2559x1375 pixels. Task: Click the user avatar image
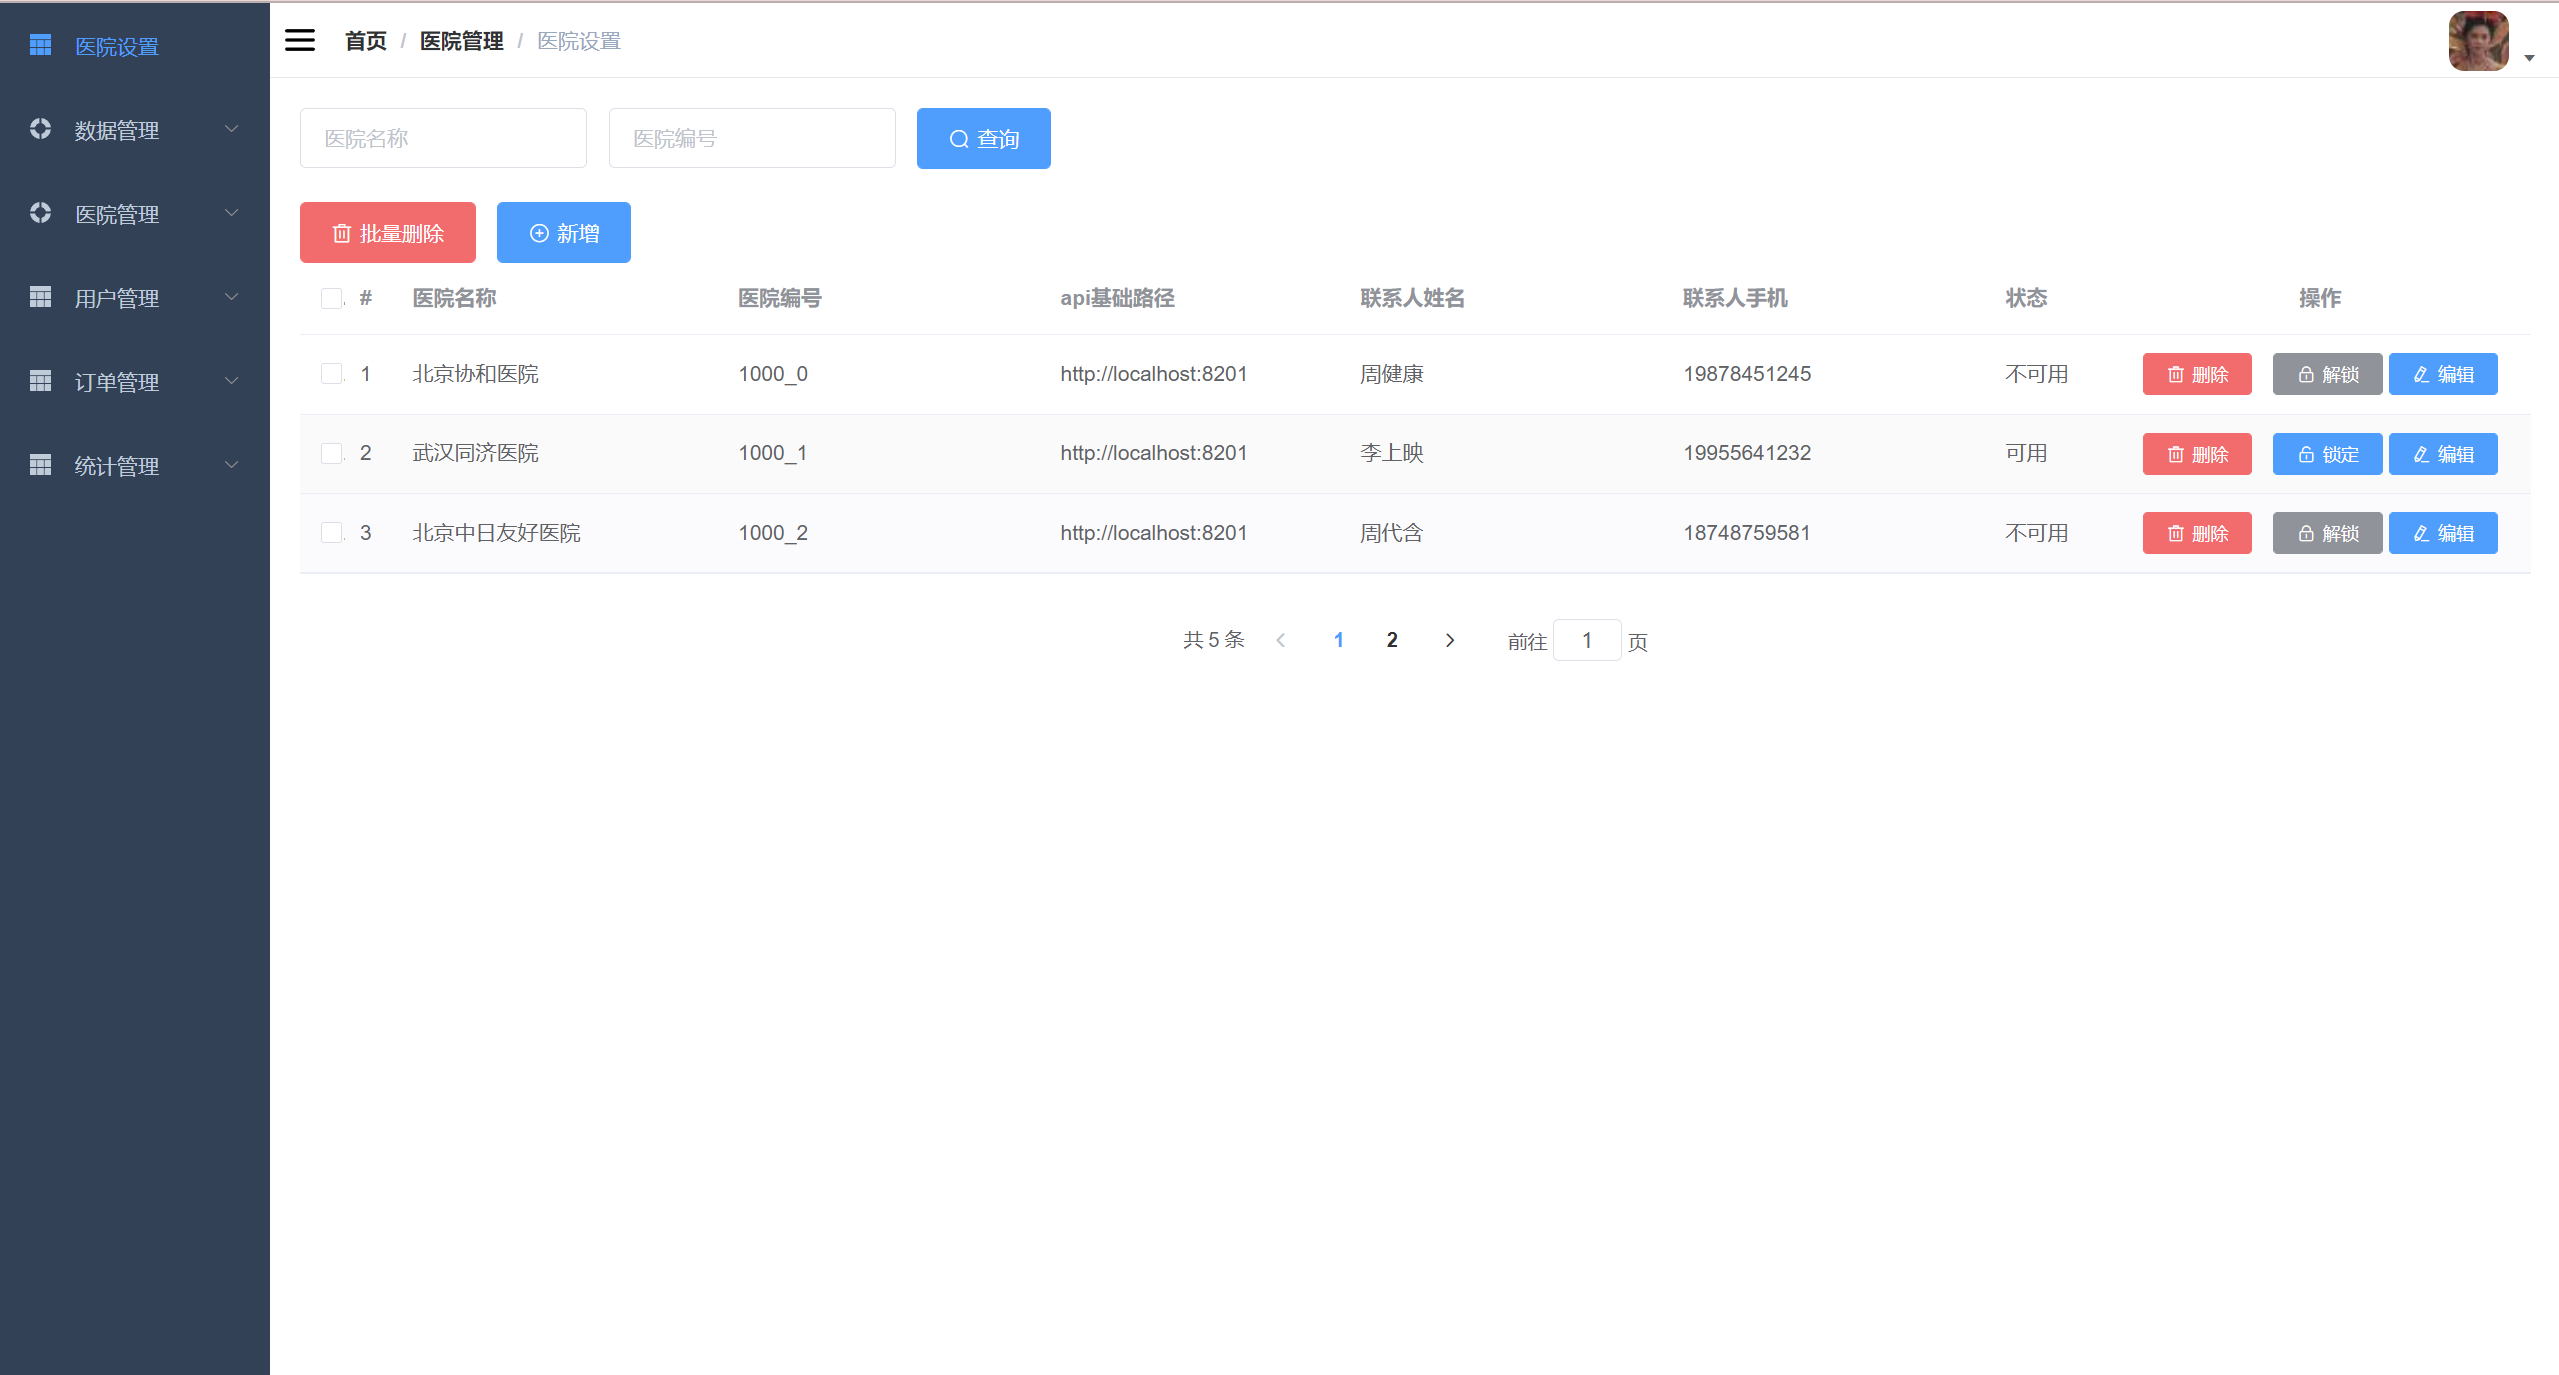click(x=2478, y=41)
